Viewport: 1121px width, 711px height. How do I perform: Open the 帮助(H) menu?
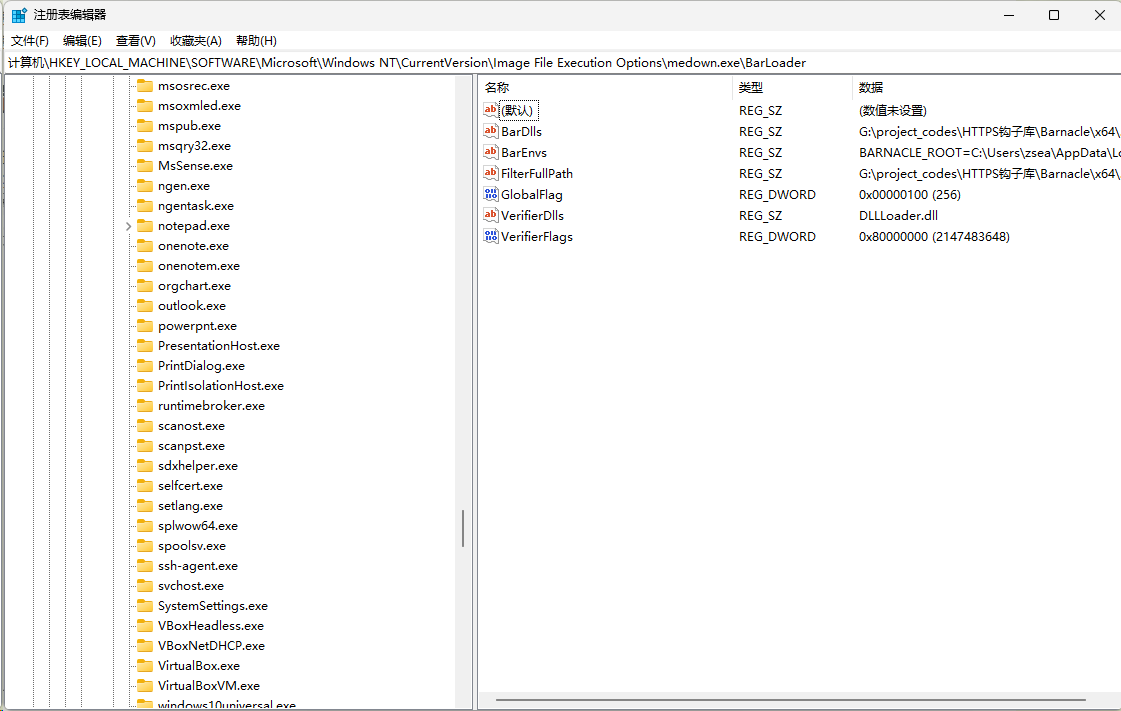click(x=256, y=41)
